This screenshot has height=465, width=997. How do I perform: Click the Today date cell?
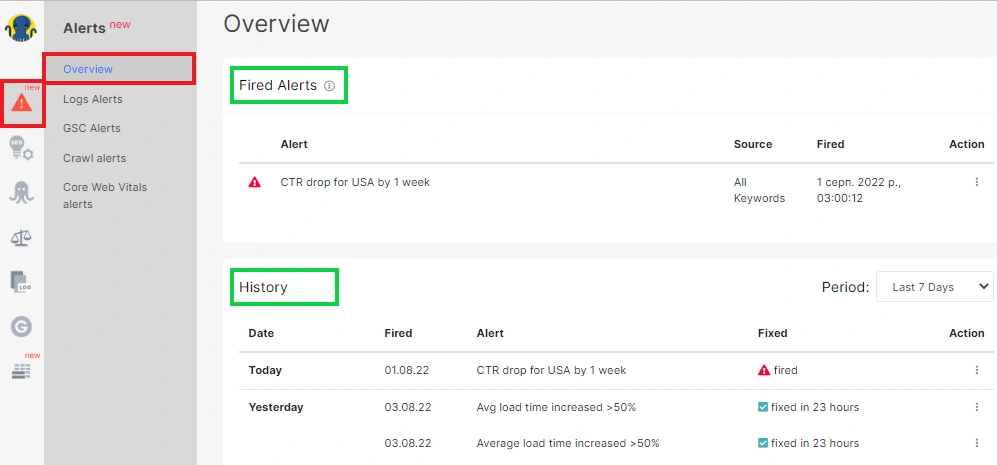coord(265,370)
